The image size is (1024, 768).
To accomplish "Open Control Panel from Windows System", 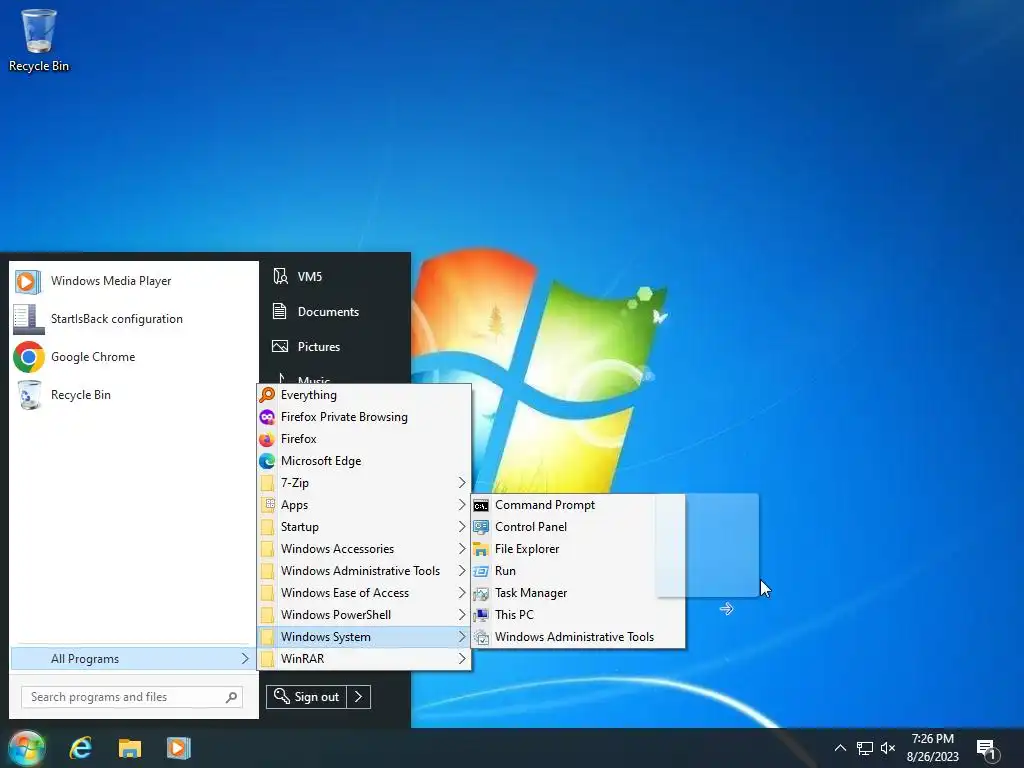I will click(x=578, y=526).
